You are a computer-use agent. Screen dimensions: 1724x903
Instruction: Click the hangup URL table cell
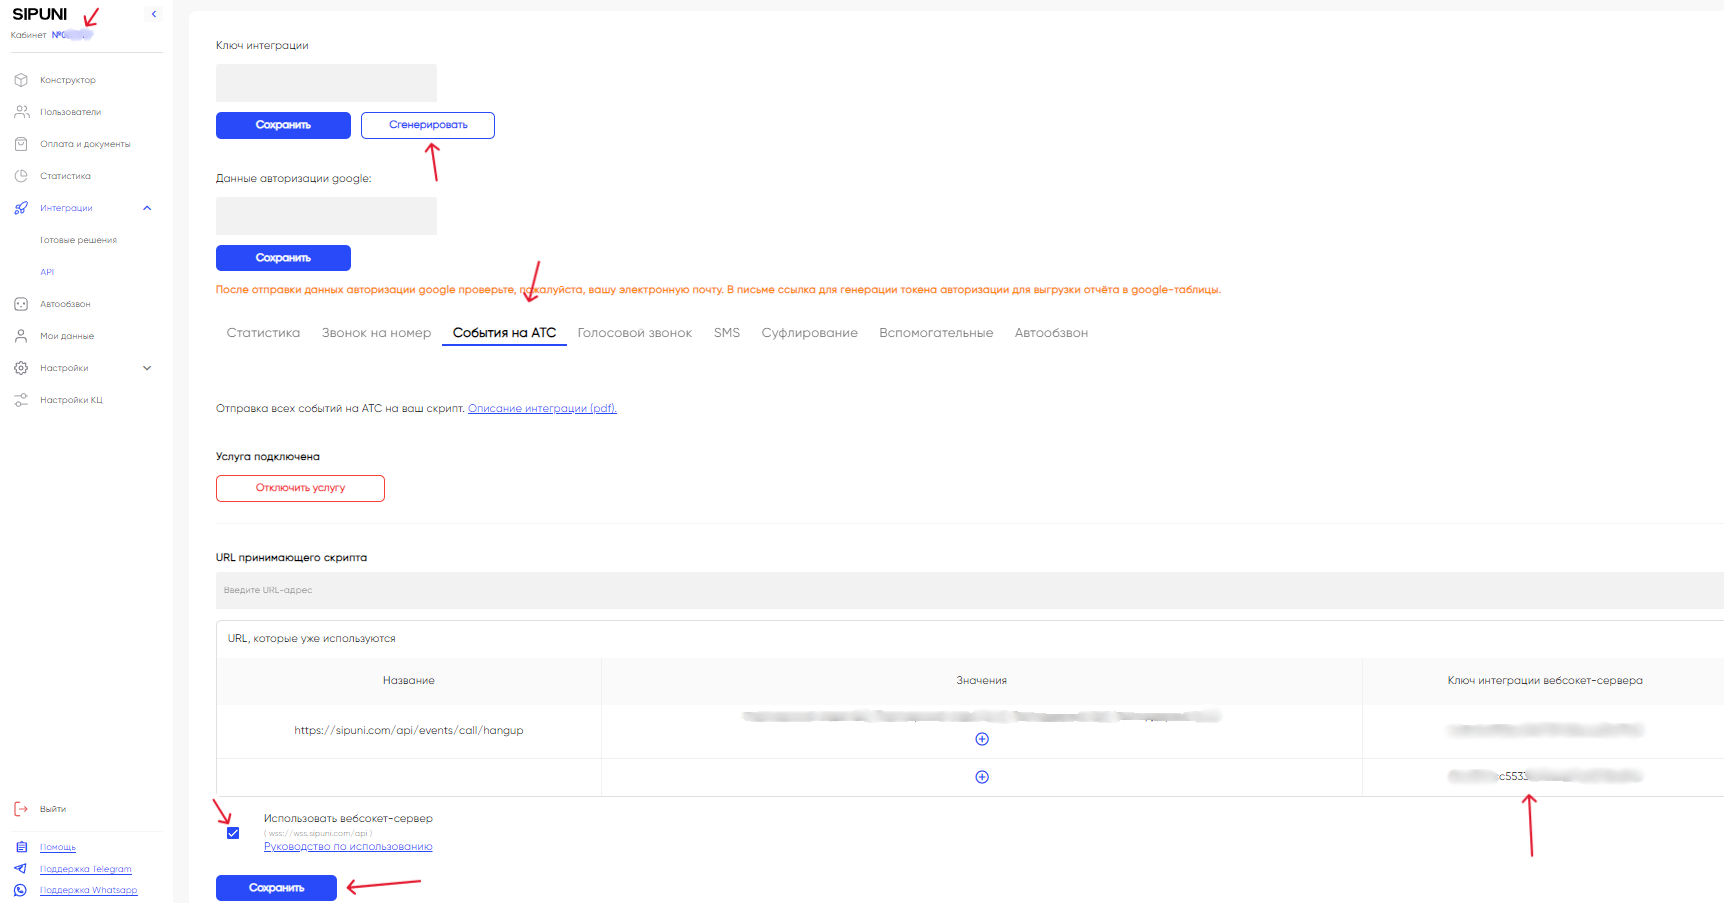pyautogui.click(x=409, y=730)
